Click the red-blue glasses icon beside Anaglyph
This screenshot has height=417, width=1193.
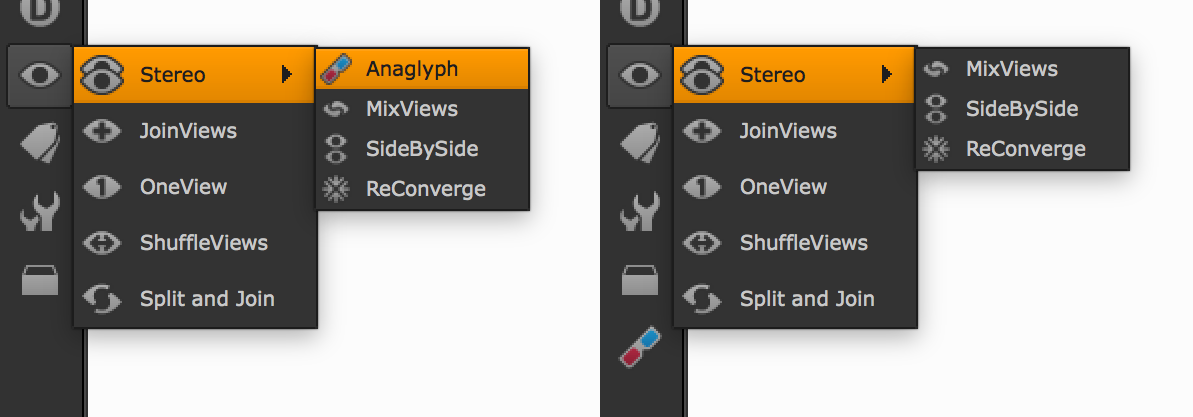(x=337, y=69)
